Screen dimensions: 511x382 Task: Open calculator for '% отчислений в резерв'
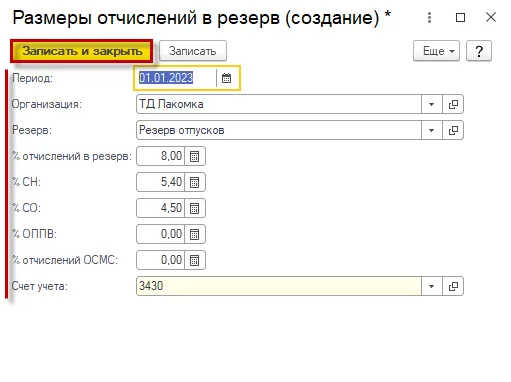(195, 156)
